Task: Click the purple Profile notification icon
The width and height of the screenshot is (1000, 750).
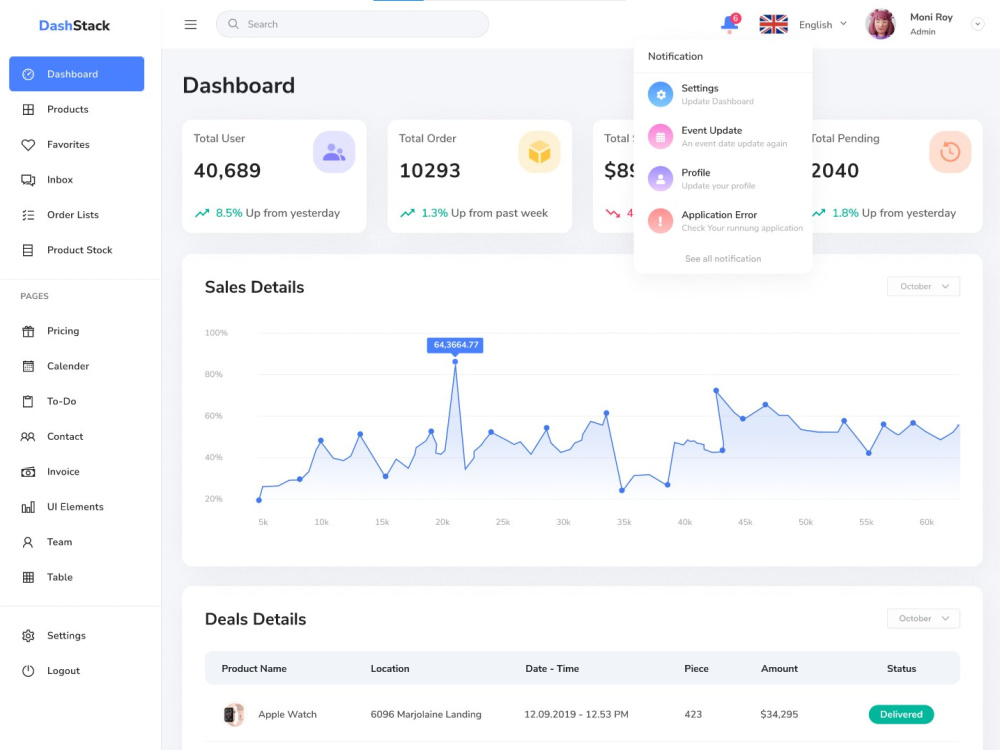Action: pyautogui.click(x=661, y=179)
